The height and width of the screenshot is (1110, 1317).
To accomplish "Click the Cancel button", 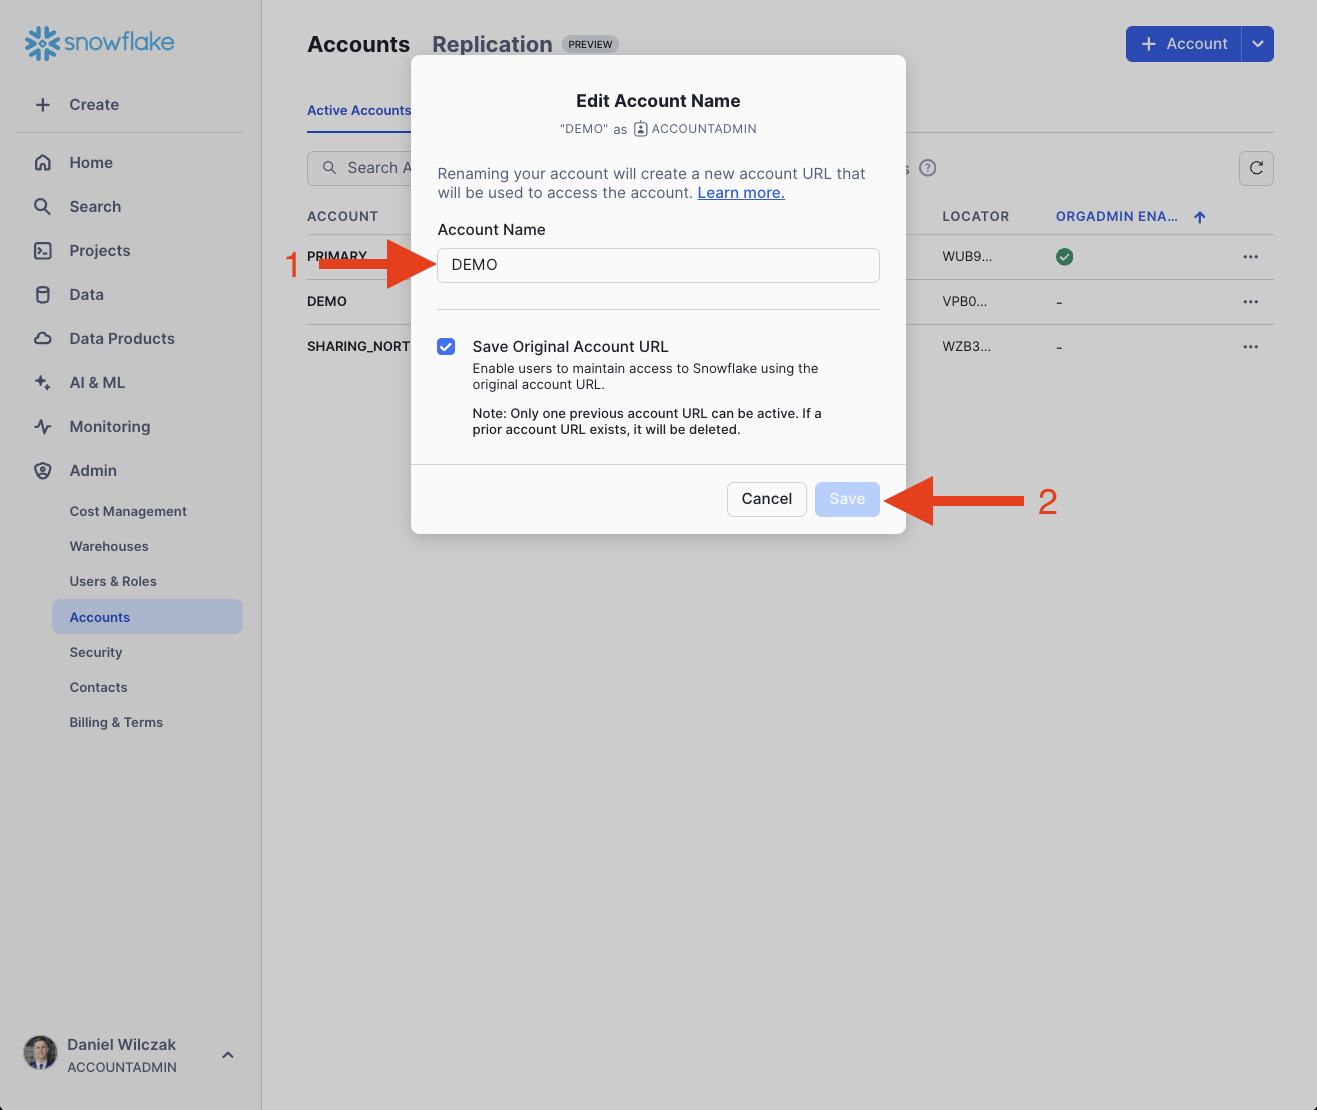I will [766, 499].
